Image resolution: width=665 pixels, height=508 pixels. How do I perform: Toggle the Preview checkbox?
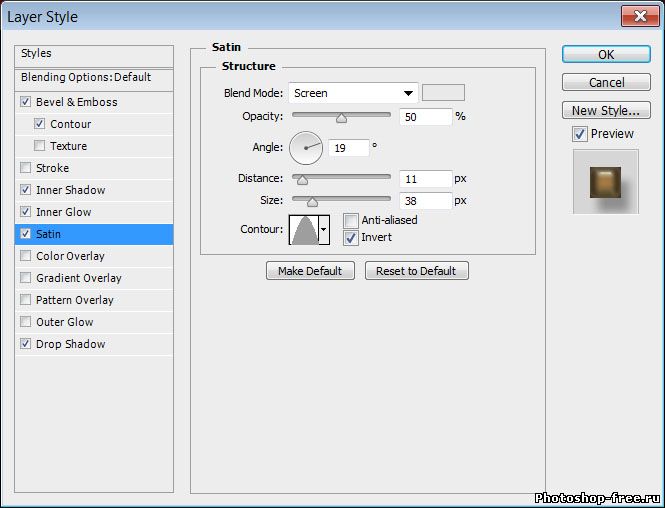pyautogui.click(x=580, y=134)
